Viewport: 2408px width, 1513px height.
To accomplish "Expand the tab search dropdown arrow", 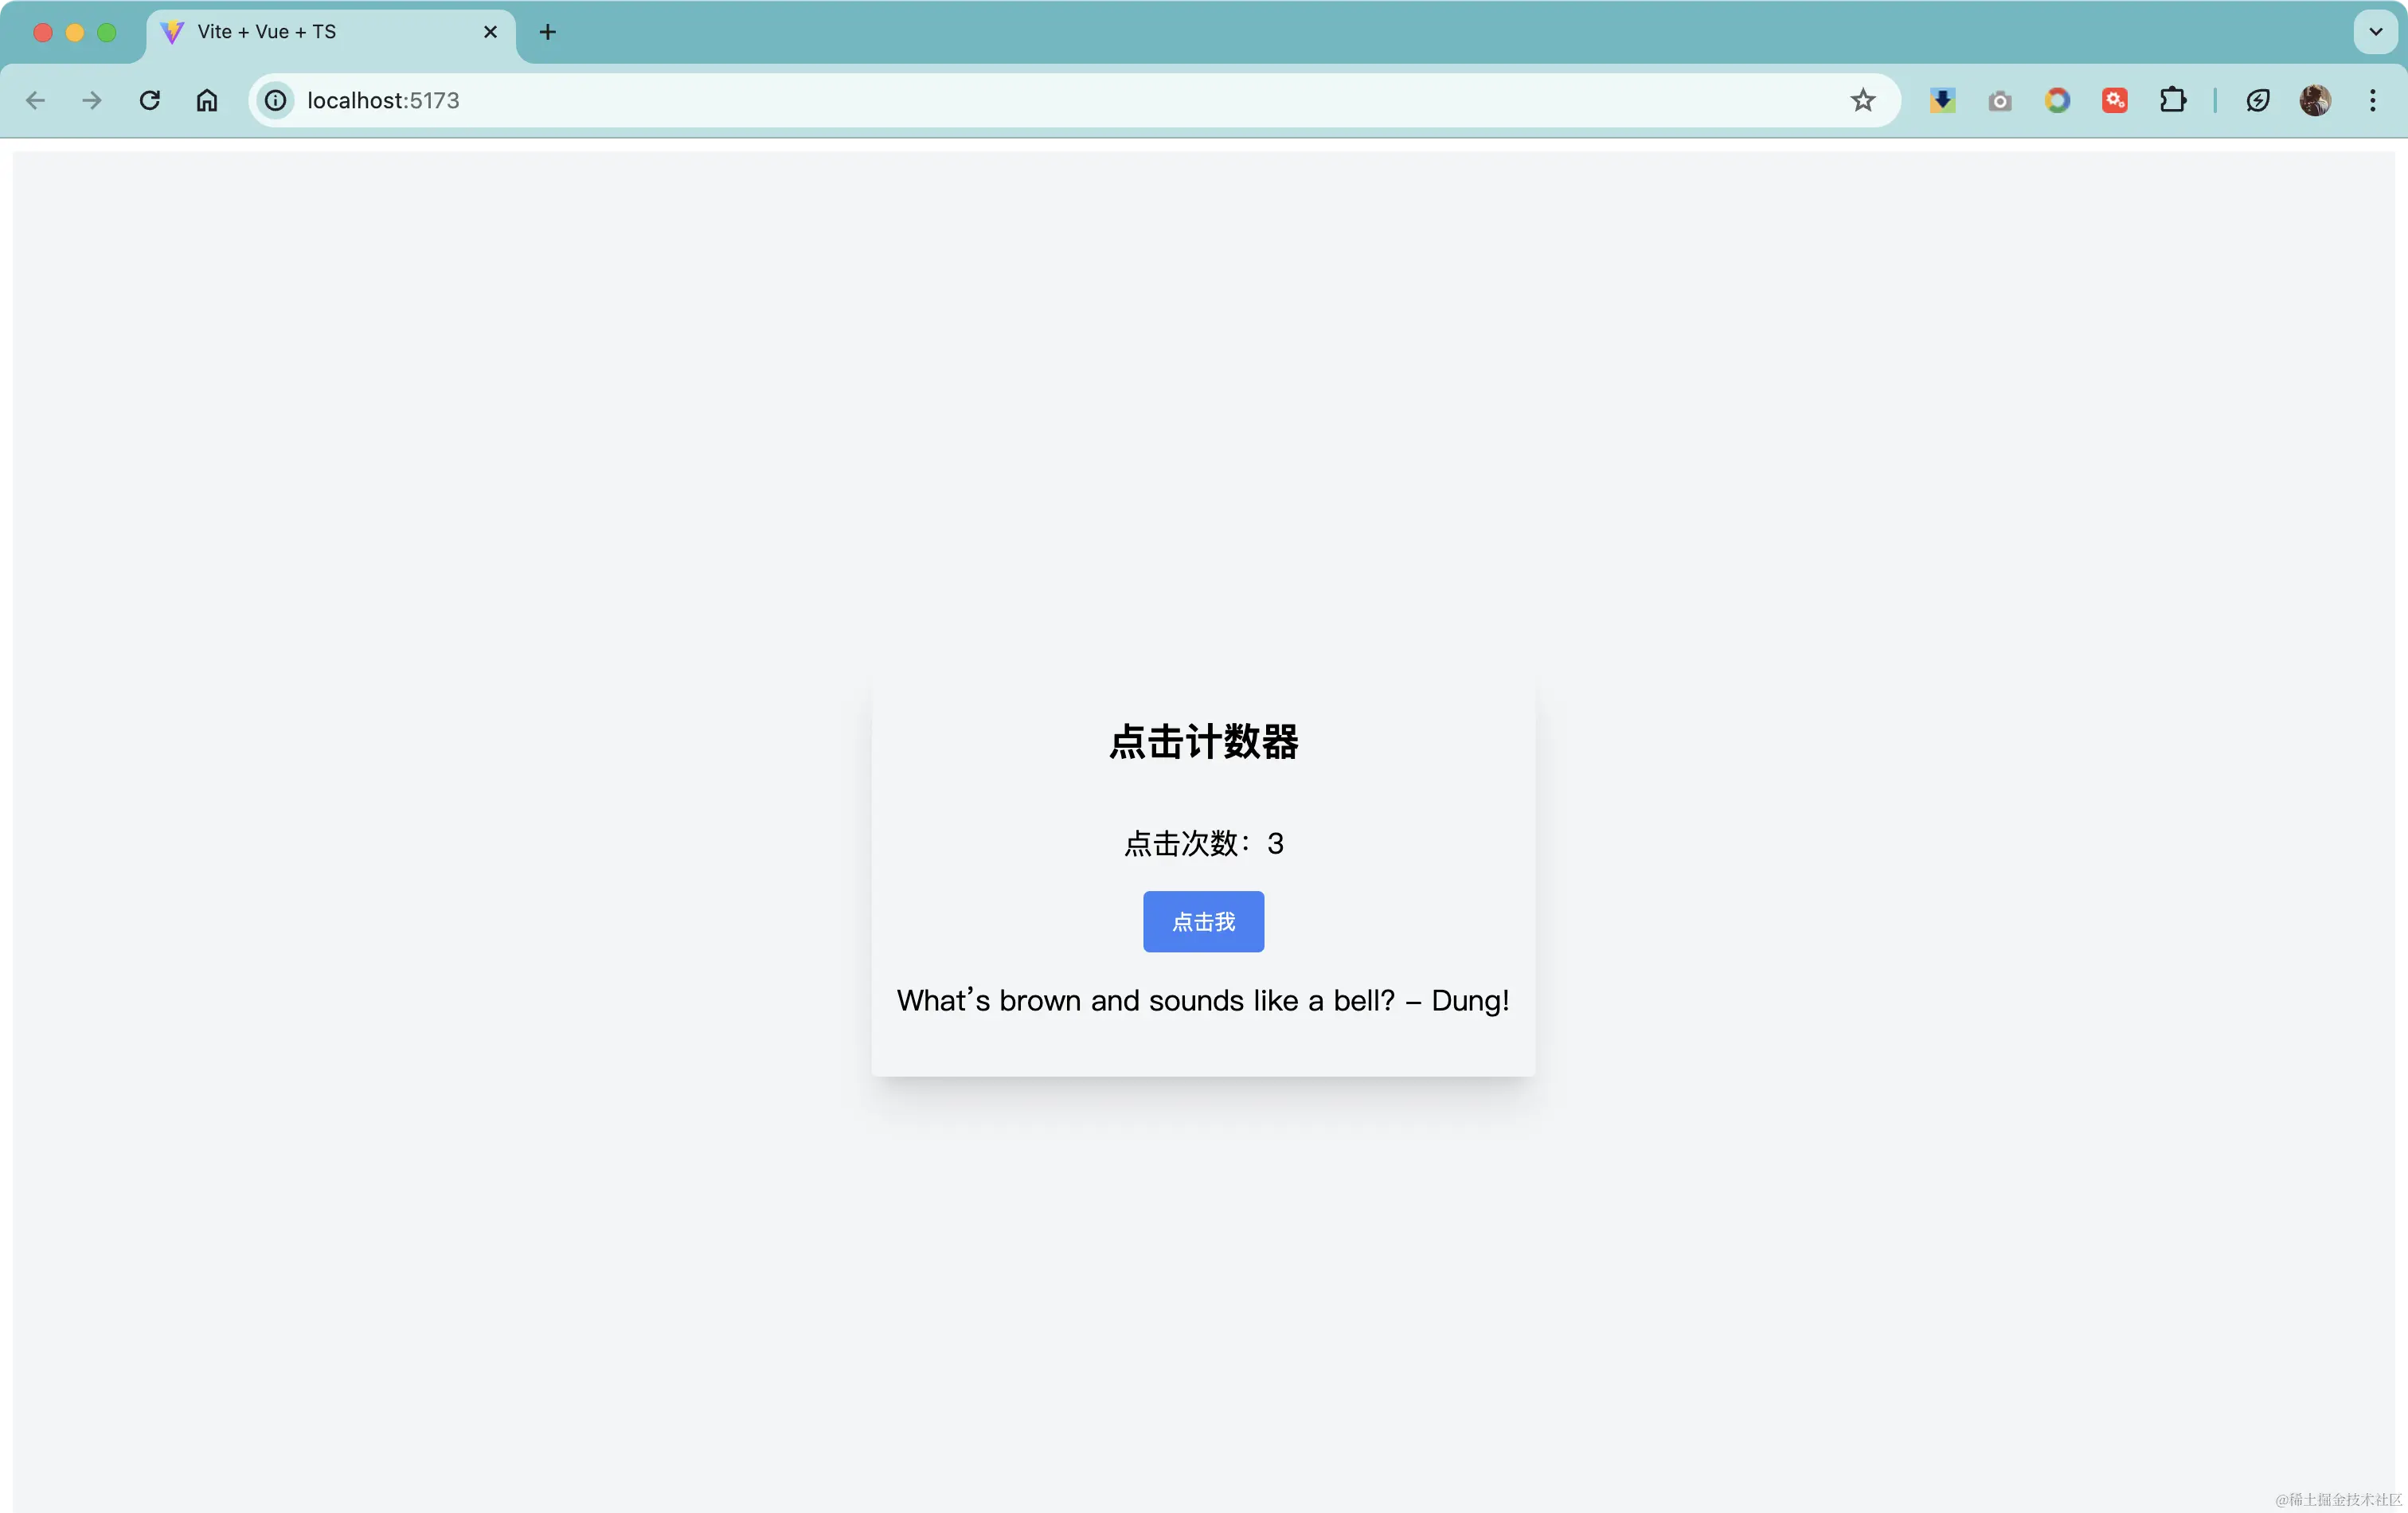I will pyautogui.click(x=2375, y=32).
